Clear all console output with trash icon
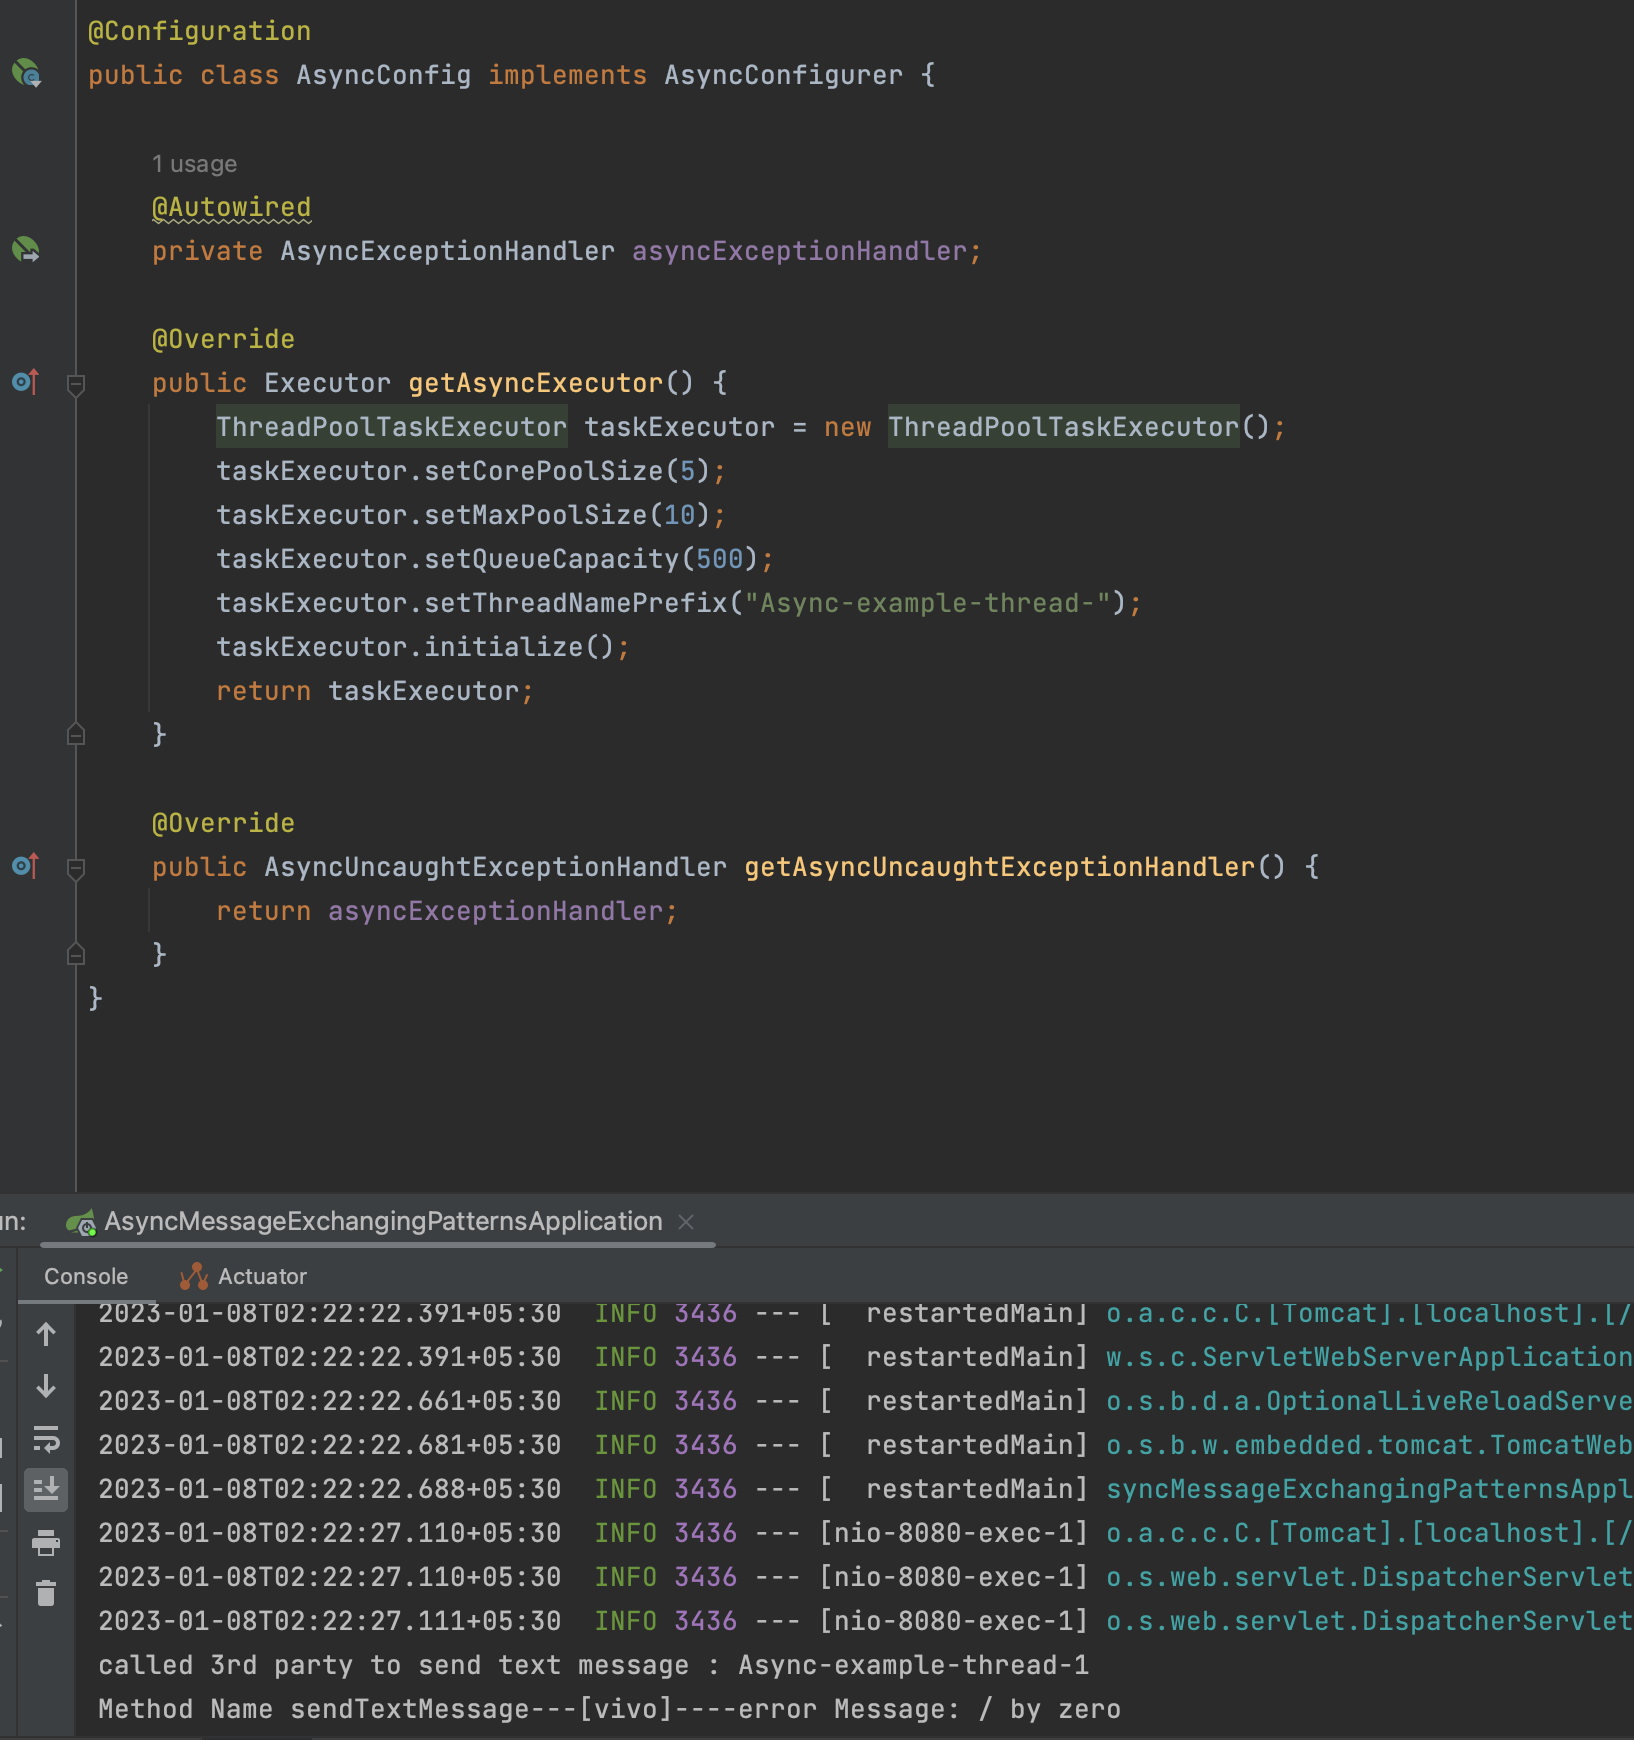This screenshot has height=1740, width=1634. [45, 1593]
